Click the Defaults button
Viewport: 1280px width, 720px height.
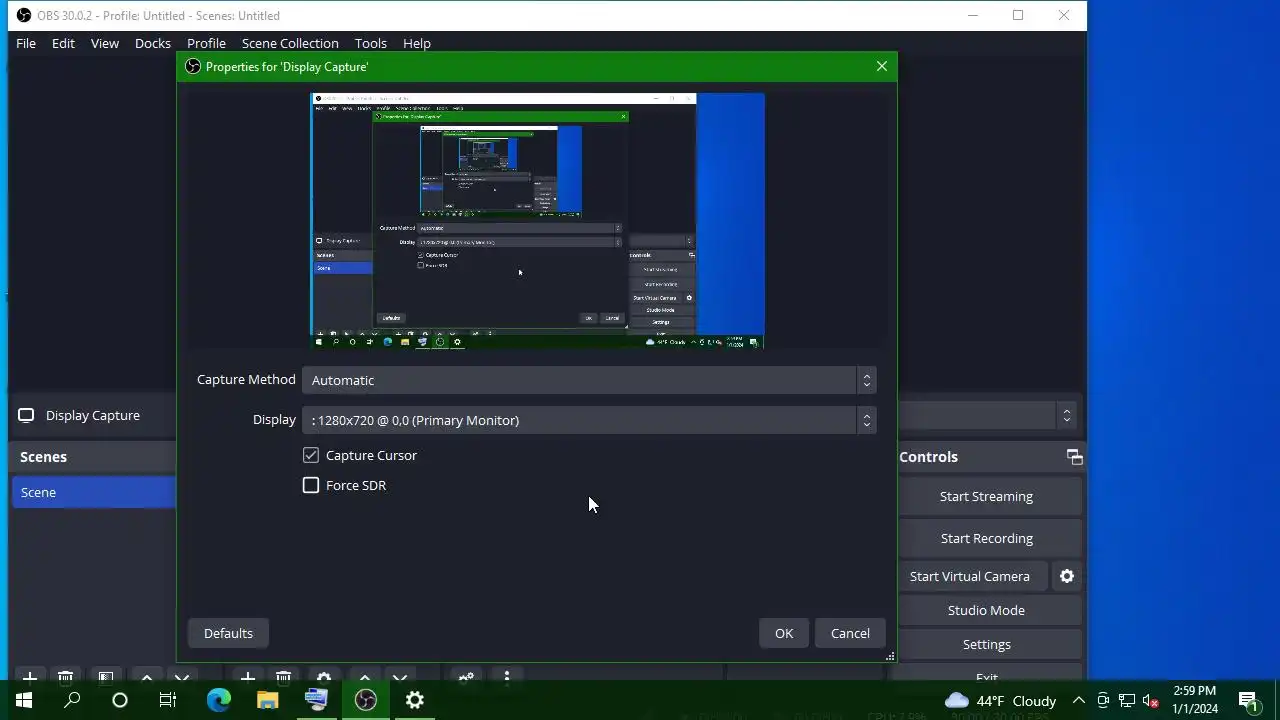point(228,633)
